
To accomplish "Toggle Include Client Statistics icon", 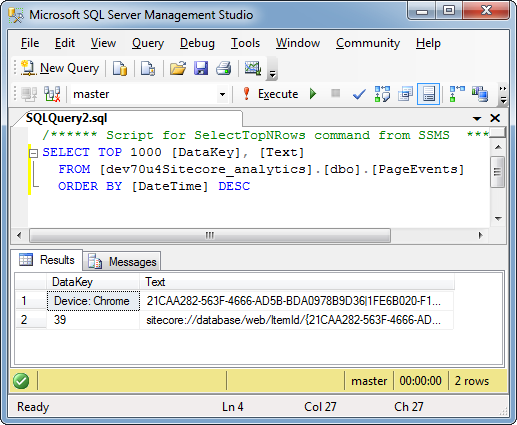I will (x=480, y=94).
